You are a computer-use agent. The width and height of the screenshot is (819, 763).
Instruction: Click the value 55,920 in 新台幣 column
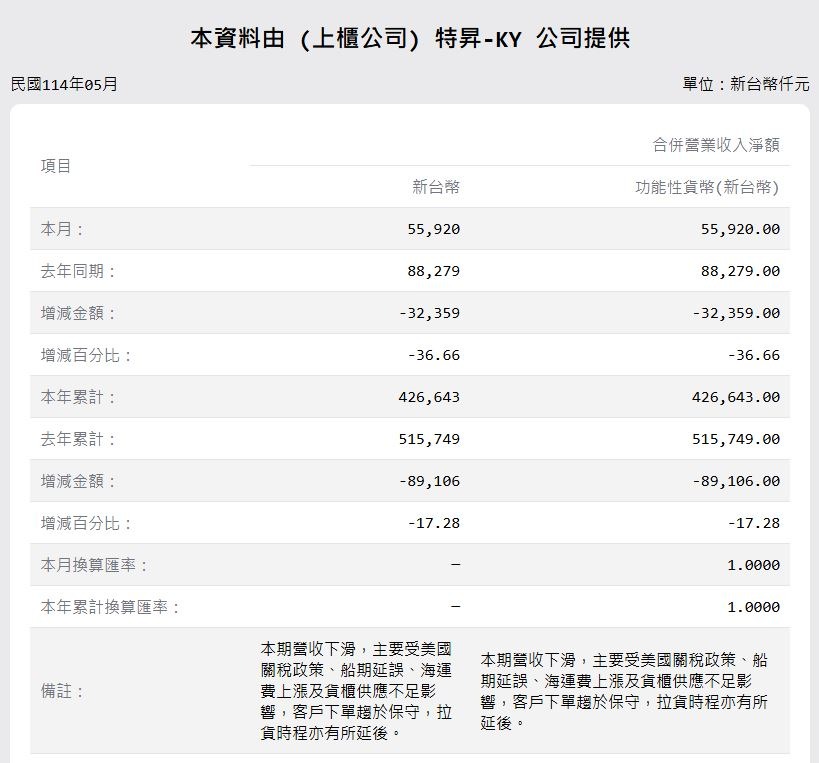pos(434,229)
